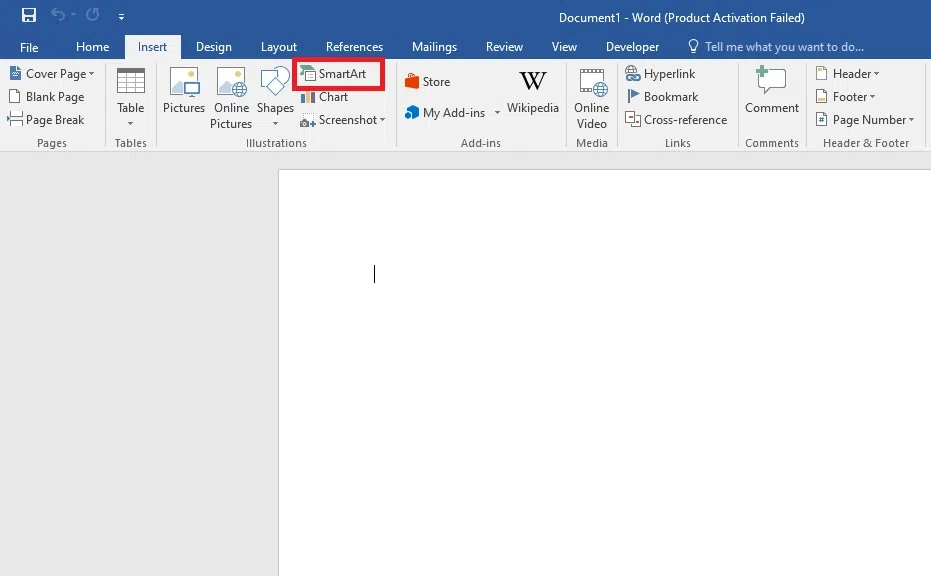Image resolution: width=931 pixels, height=576 pixels.
Task: Click the Redo/Repeat icon
Action: (x=93, y=15)
